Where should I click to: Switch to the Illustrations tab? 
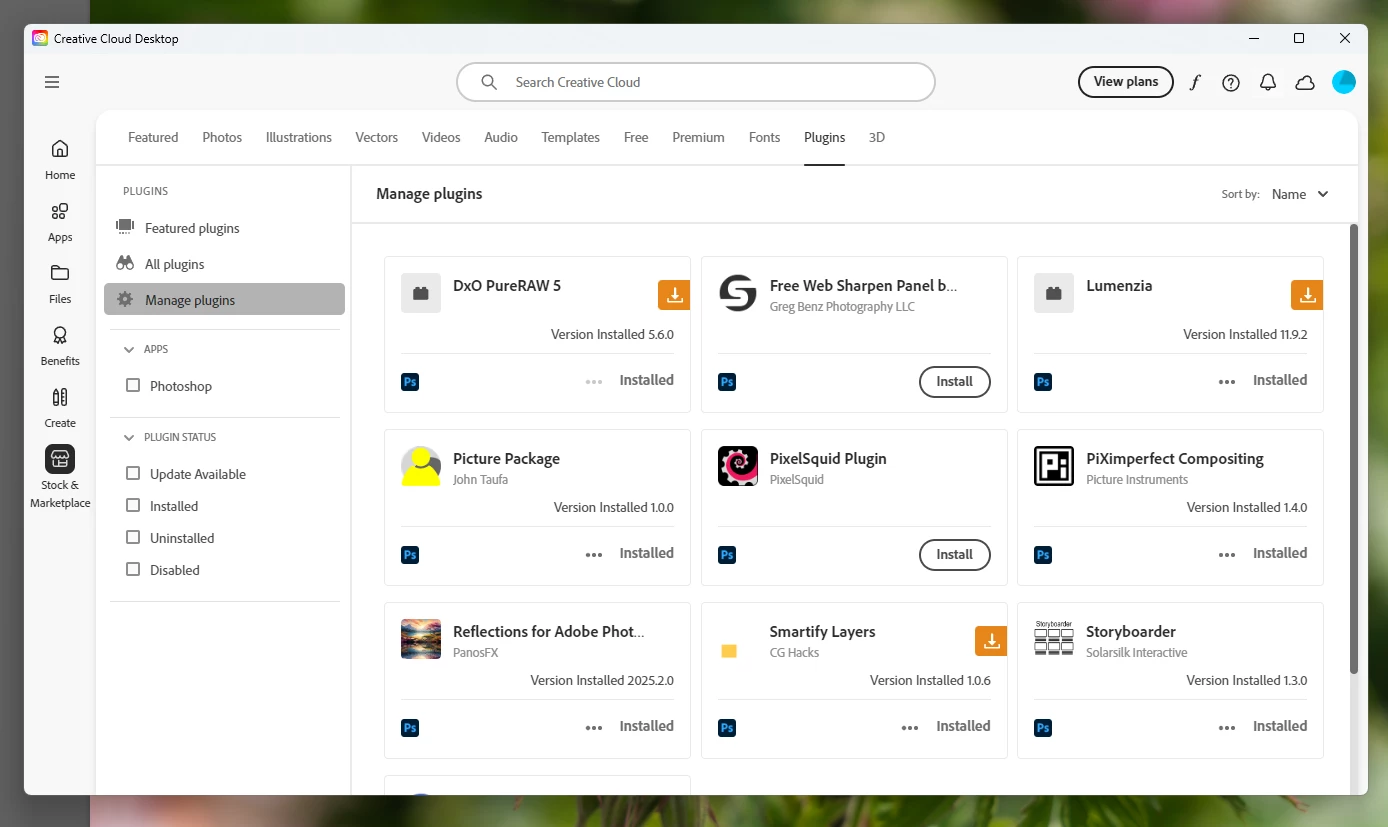click(x=299, y=137)
